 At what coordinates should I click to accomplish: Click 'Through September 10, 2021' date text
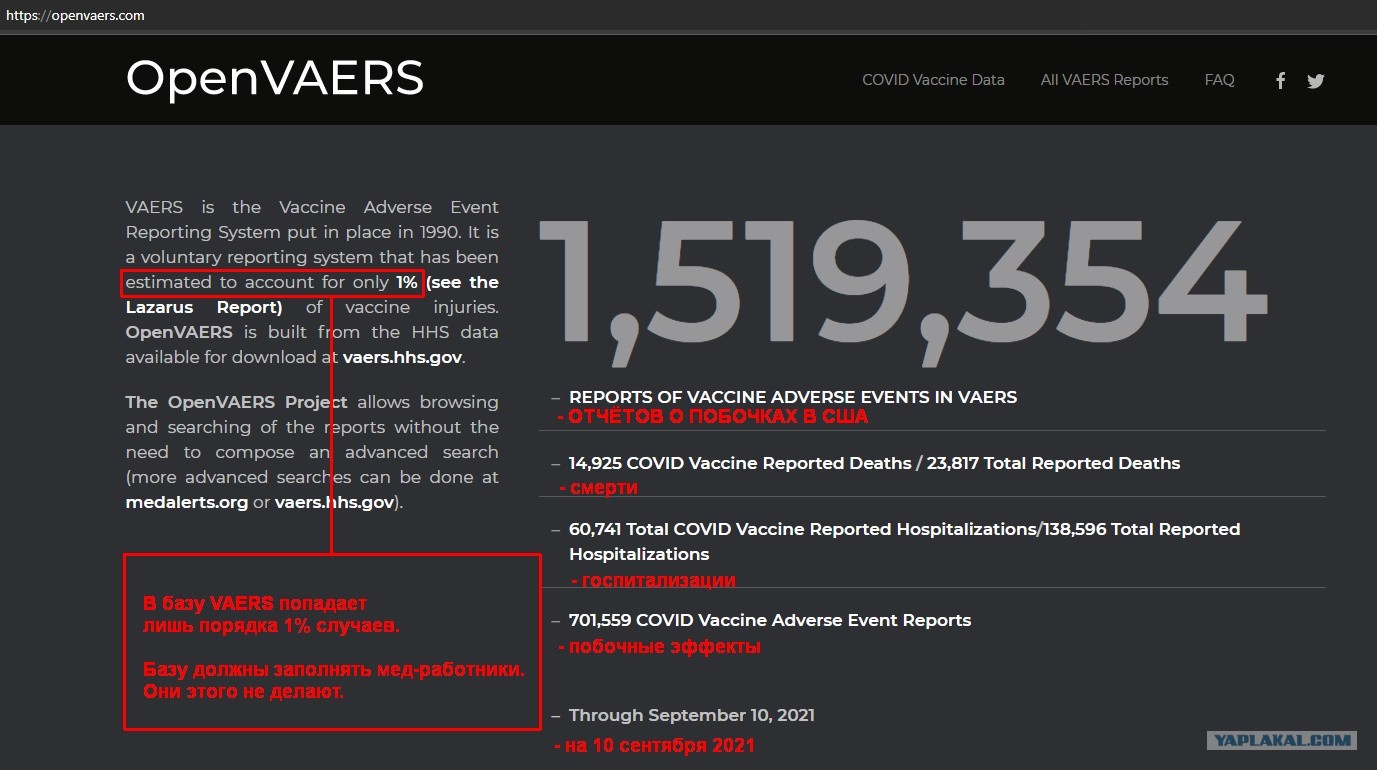coord(692,715)
